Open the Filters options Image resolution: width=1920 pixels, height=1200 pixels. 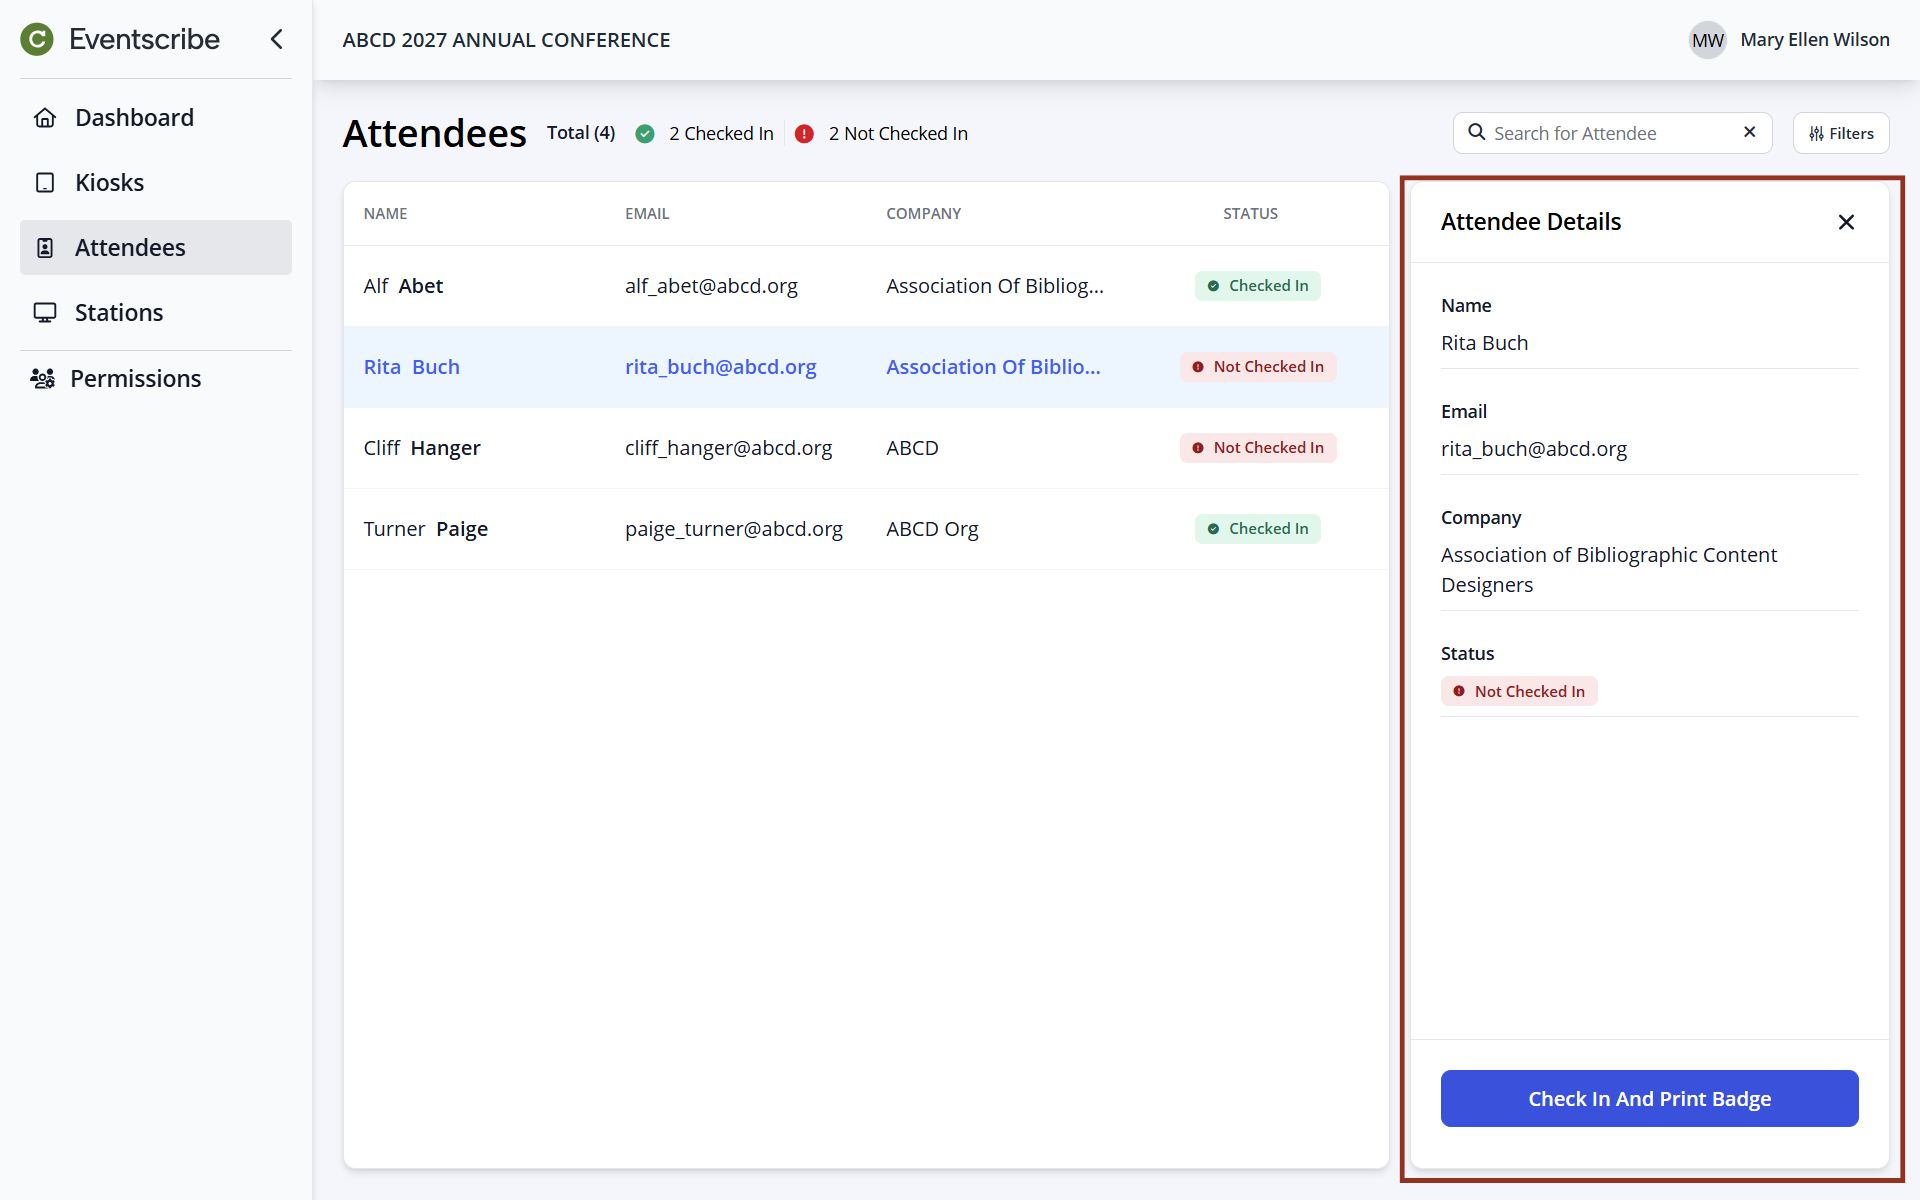pyautogui.click(x=1840, y=133)
